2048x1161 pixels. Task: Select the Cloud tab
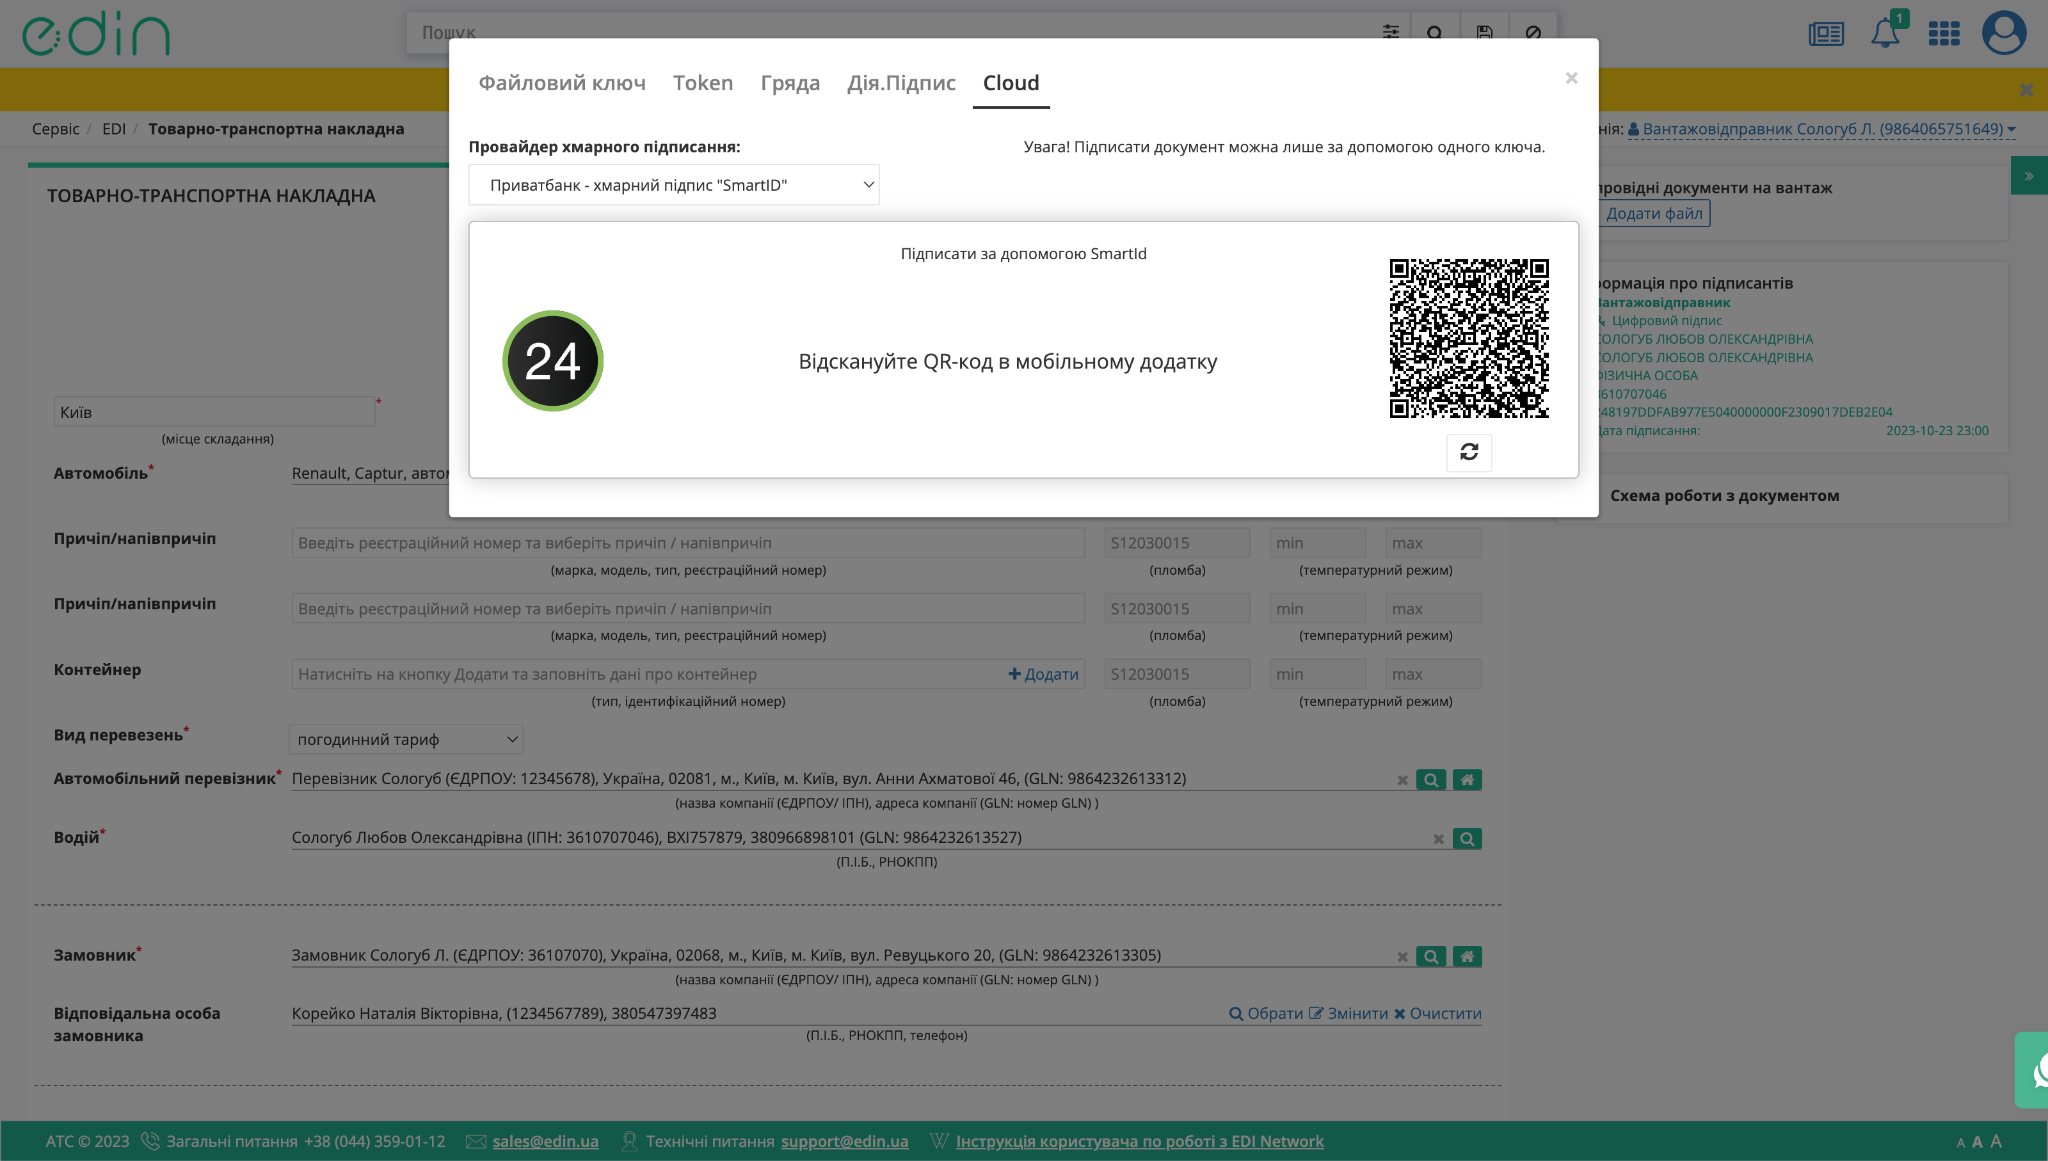[x=1011, y=83]
